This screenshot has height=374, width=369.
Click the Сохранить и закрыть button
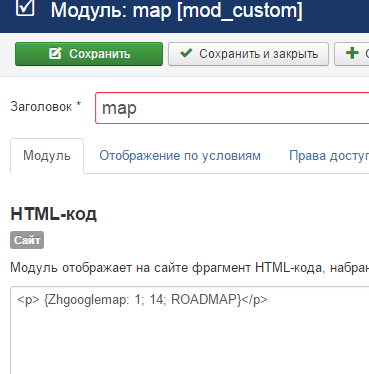coord(249,54)
